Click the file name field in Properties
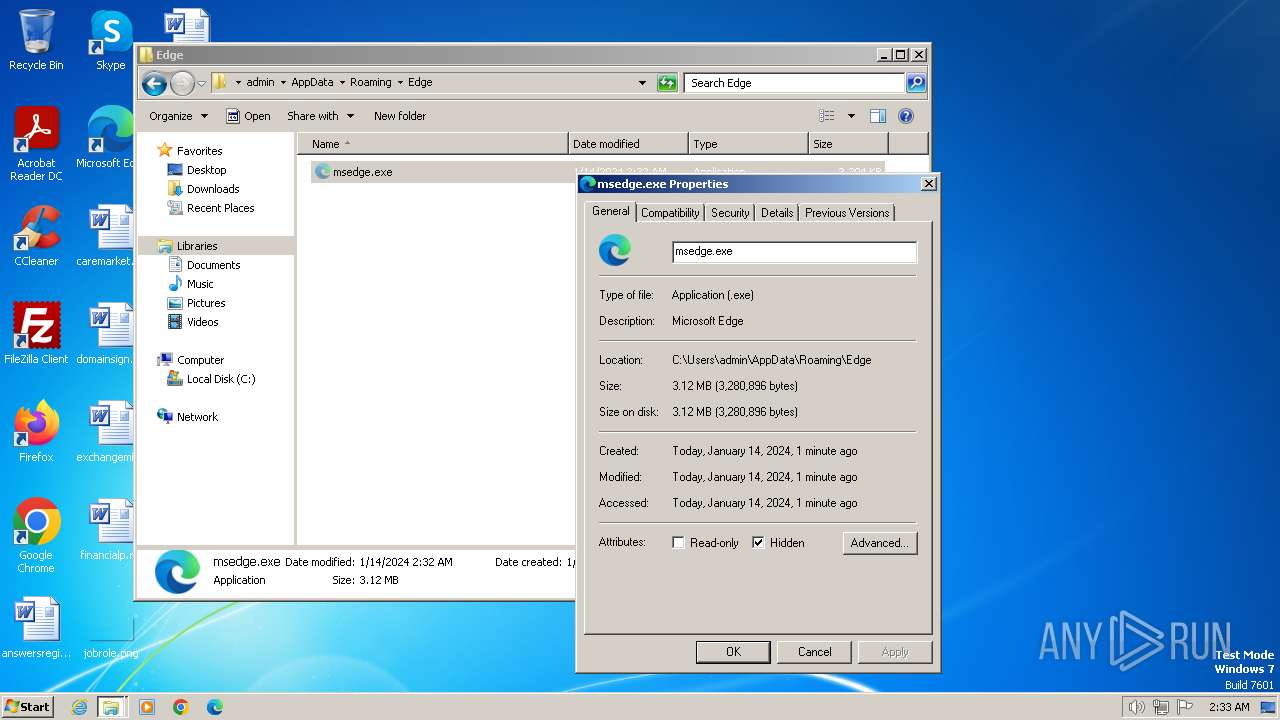 [794, 252]
